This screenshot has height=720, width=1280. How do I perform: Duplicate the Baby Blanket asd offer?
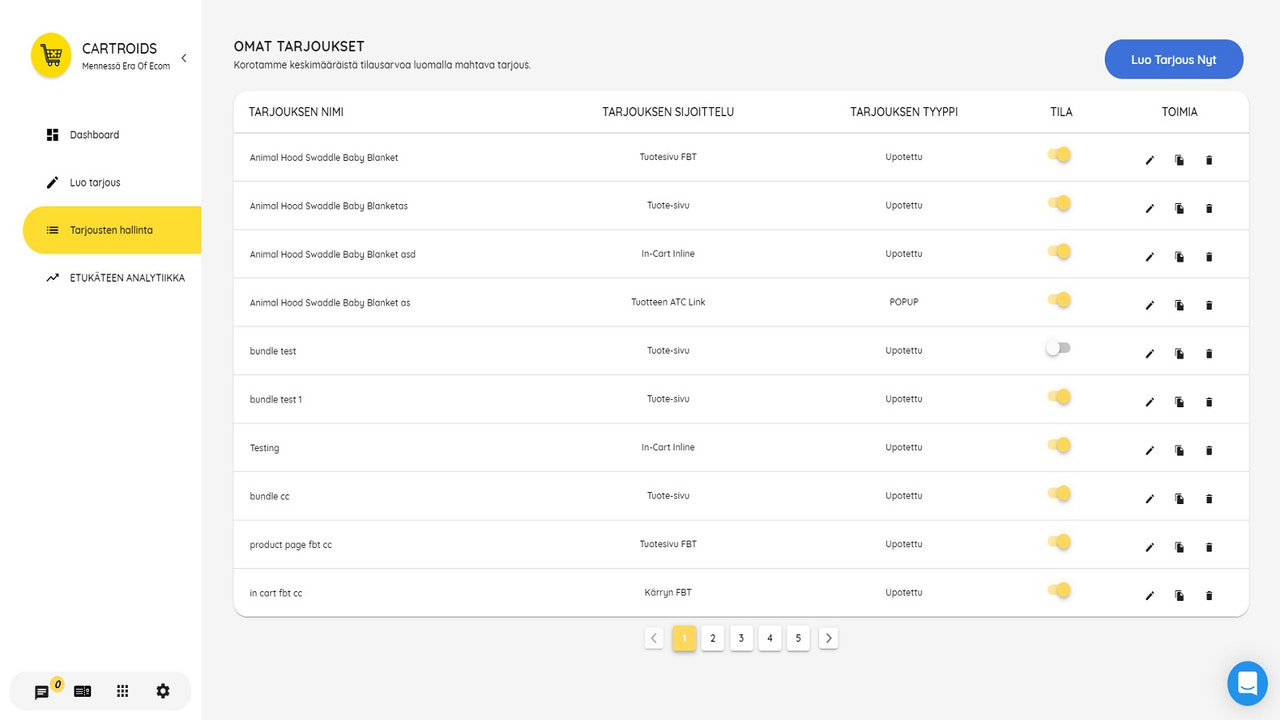pyautogui.click(x=1179, y=257)
